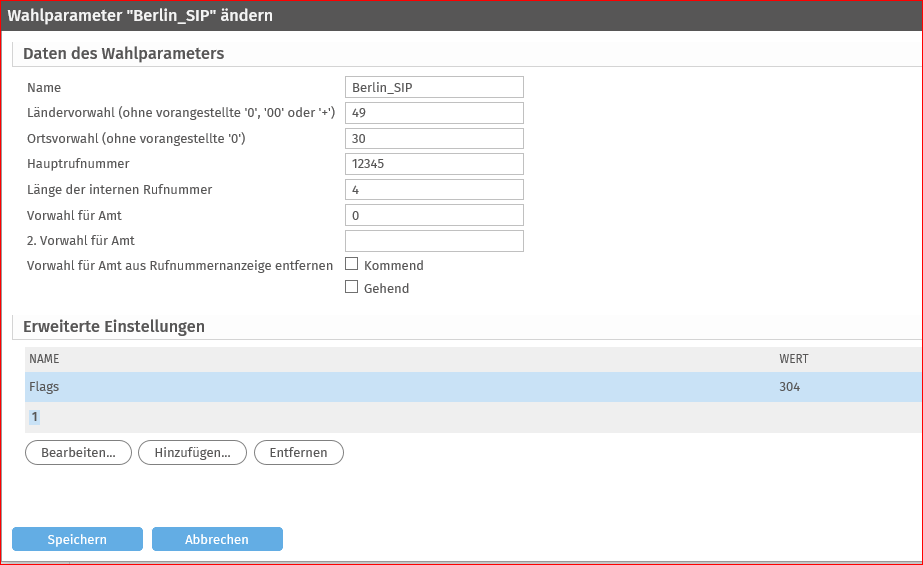Focus the empty 2. Vorwahl für Amt field
The image size is (923, 565).
click(434, 241)
